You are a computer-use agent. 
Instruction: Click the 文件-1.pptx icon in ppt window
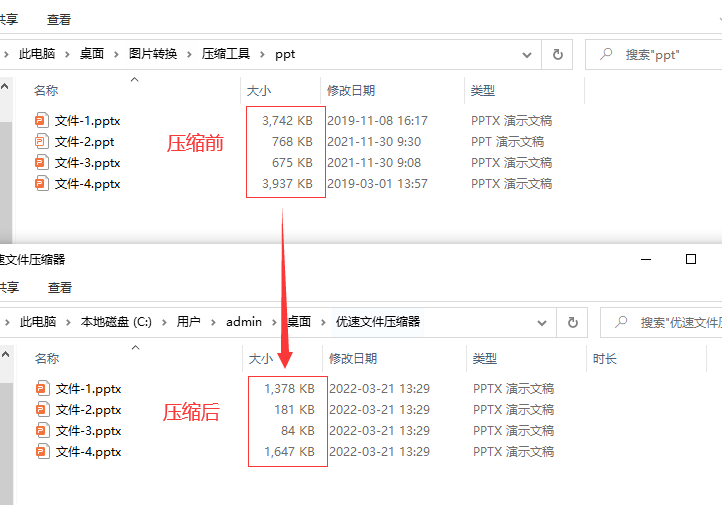pyautogui.click(x=41, y=121)
